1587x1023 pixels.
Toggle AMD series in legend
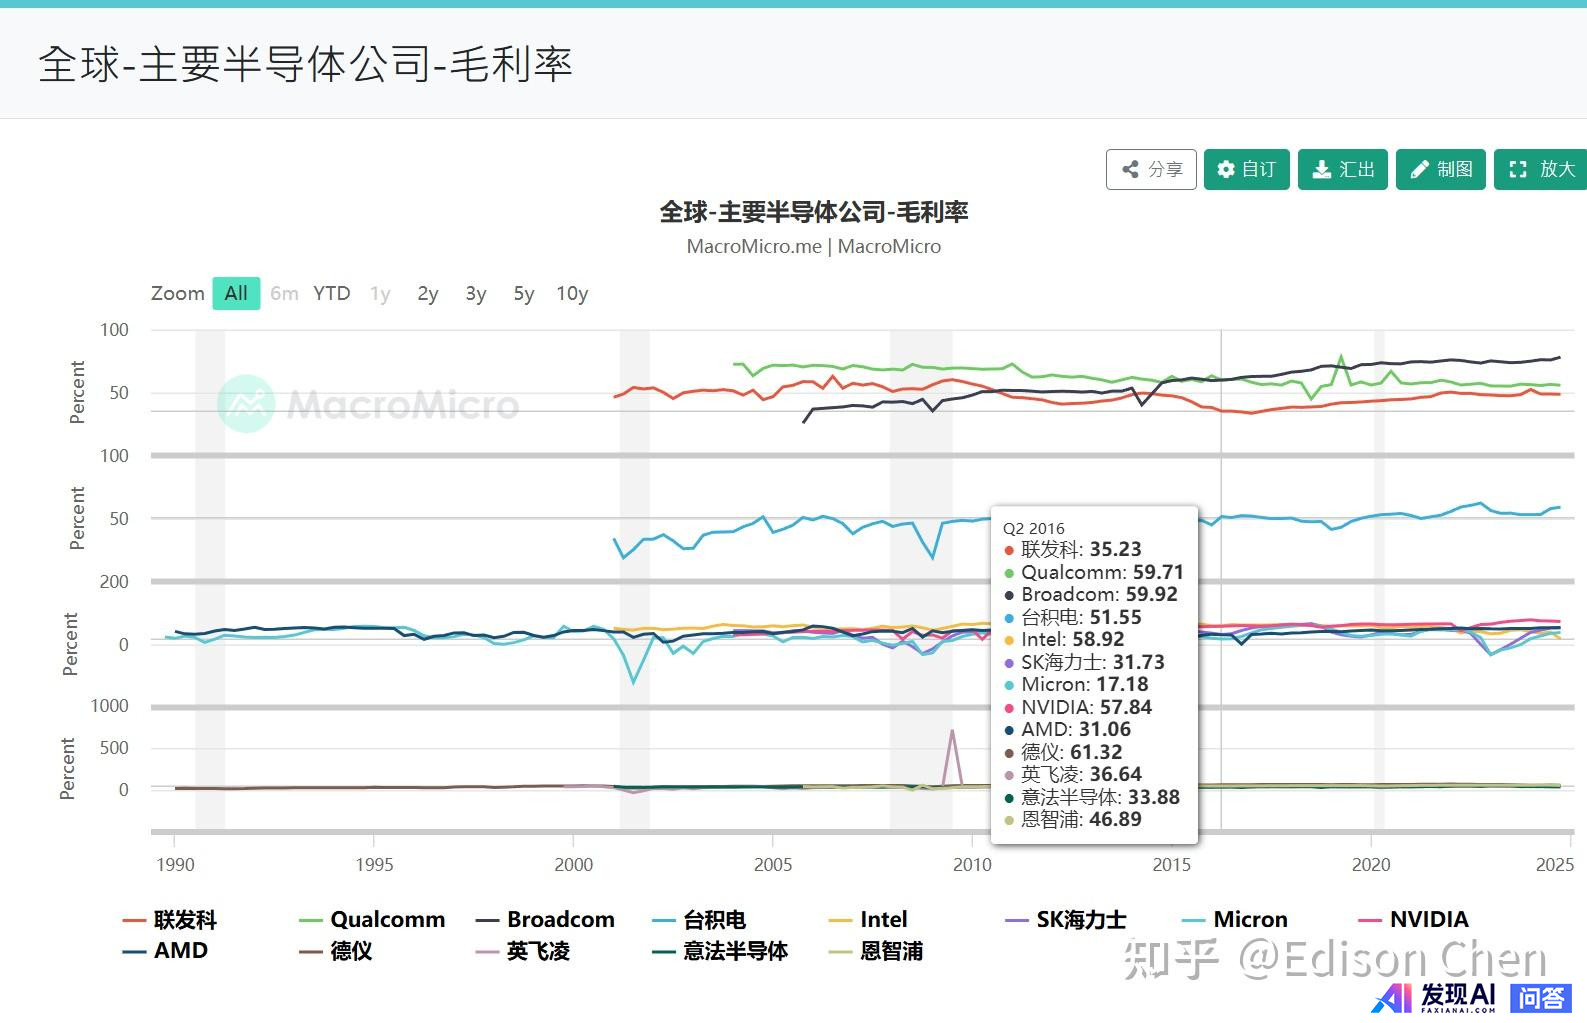pos(165,951)
